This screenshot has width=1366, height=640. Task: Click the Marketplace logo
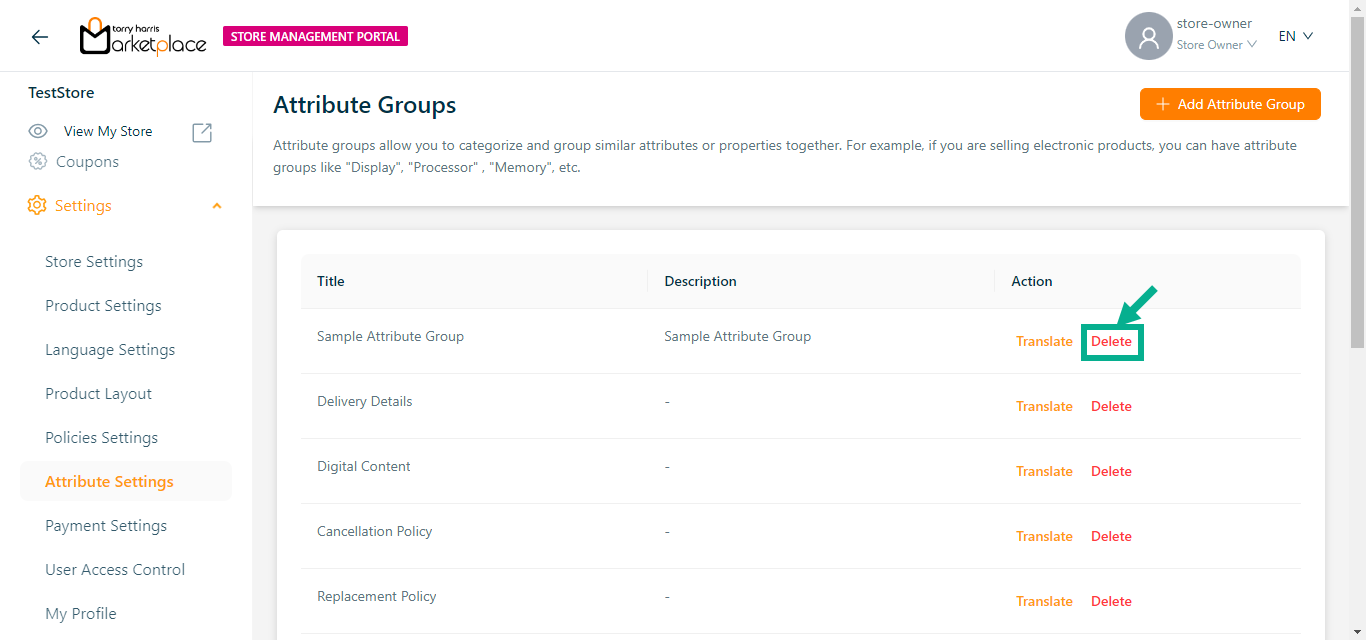pyautogui.click(x=143, y=37)
